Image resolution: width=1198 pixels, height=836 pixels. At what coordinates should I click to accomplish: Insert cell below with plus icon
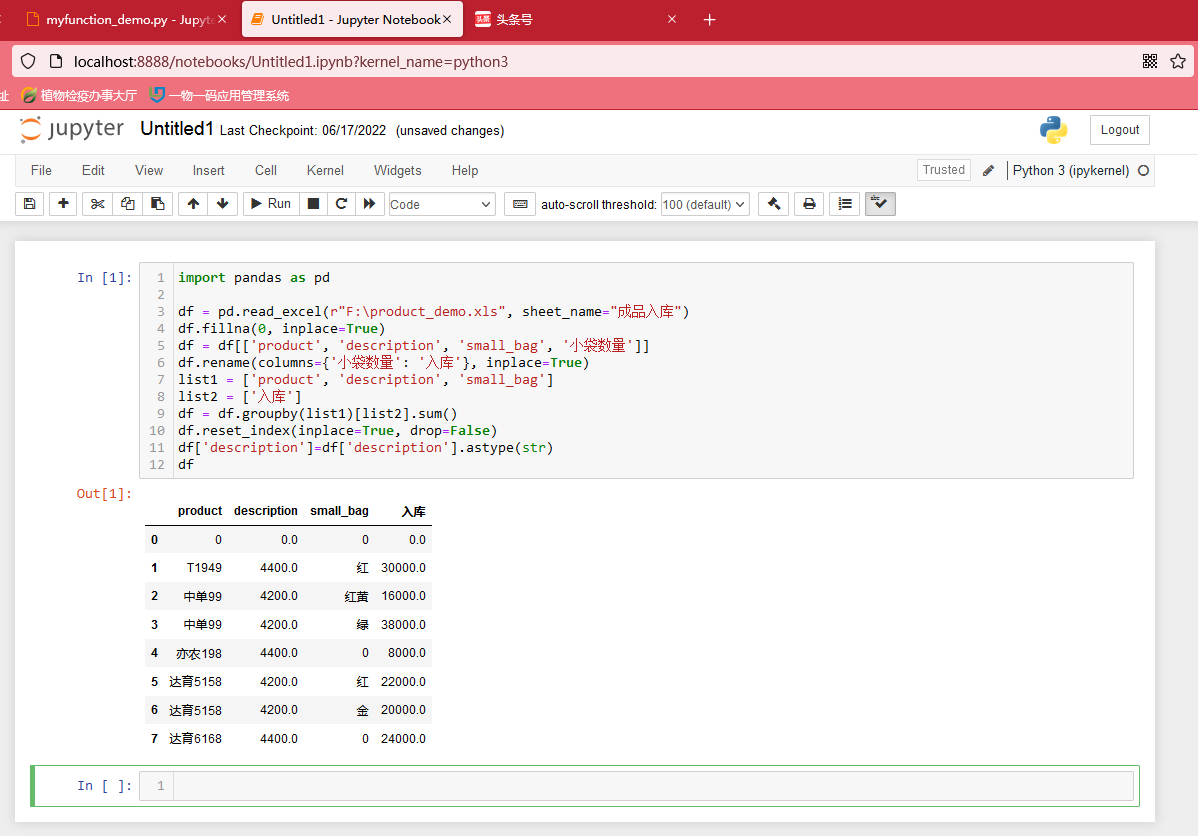click(x=63, y=204)
